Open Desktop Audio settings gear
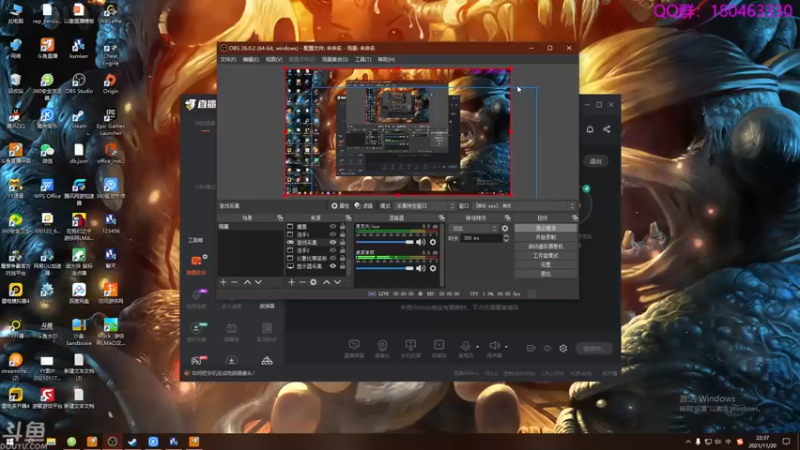This screenshot has height=450, width=800. tap(433, 268)
